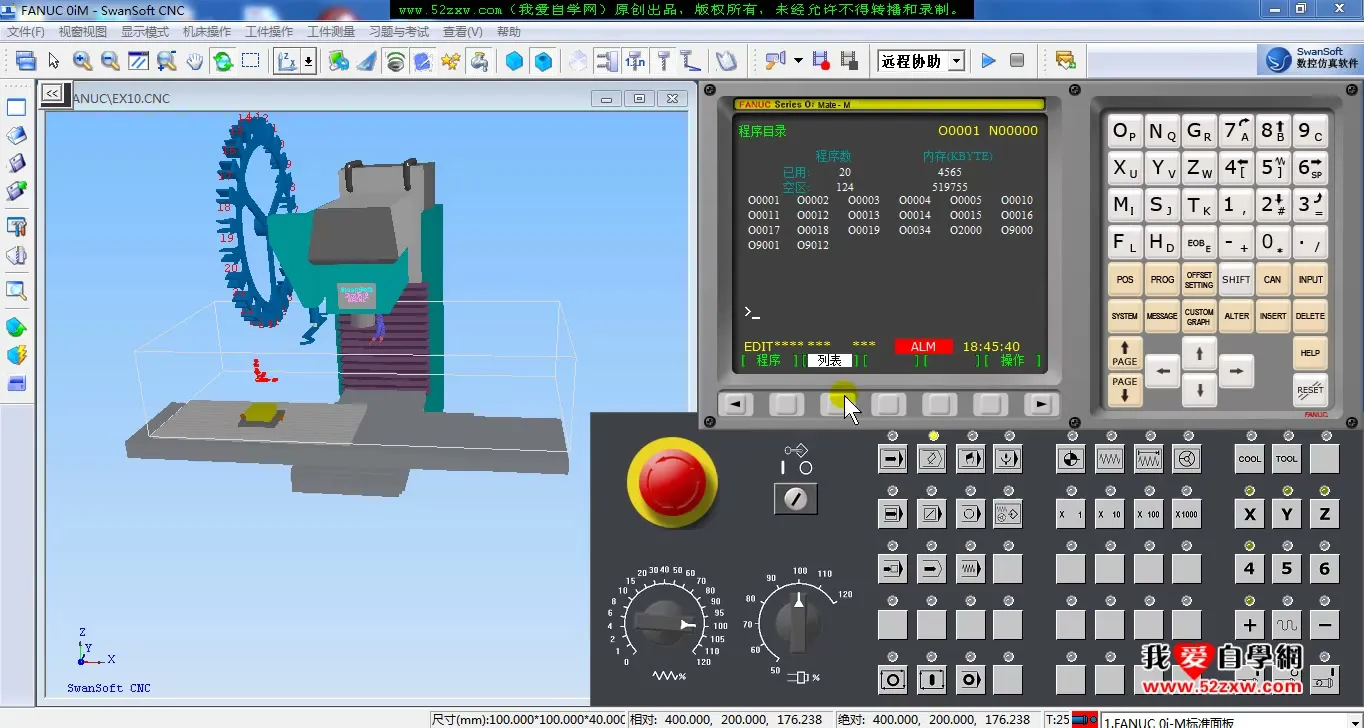This screenshot has width=1364, height=728.
Task: Toggle the COOL coolant button
Action: pos(1250,459)
